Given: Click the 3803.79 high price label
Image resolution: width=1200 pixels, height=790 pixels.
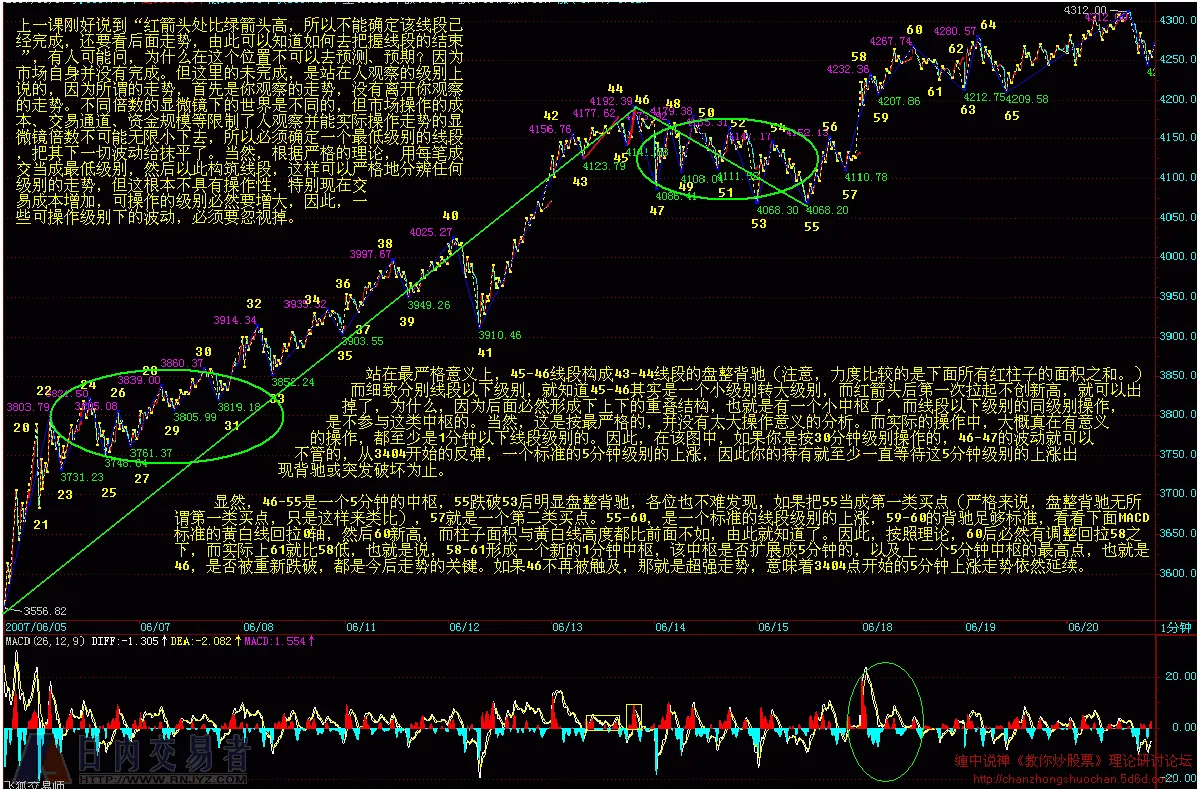Looking at the screenshot, I should point(28,407).
